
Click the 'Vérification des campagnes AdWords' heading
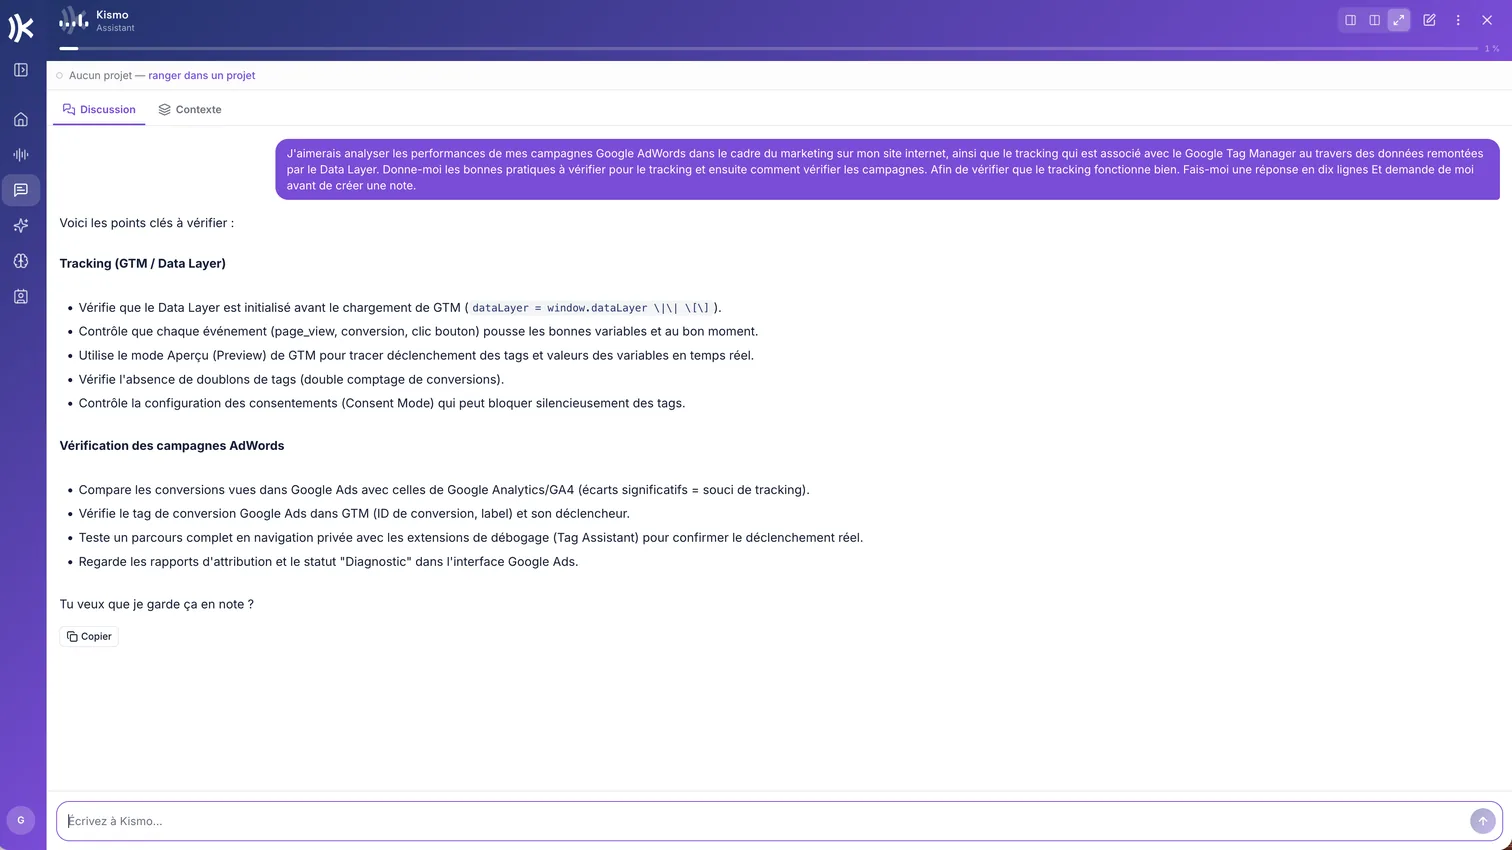tap(172, 446)
